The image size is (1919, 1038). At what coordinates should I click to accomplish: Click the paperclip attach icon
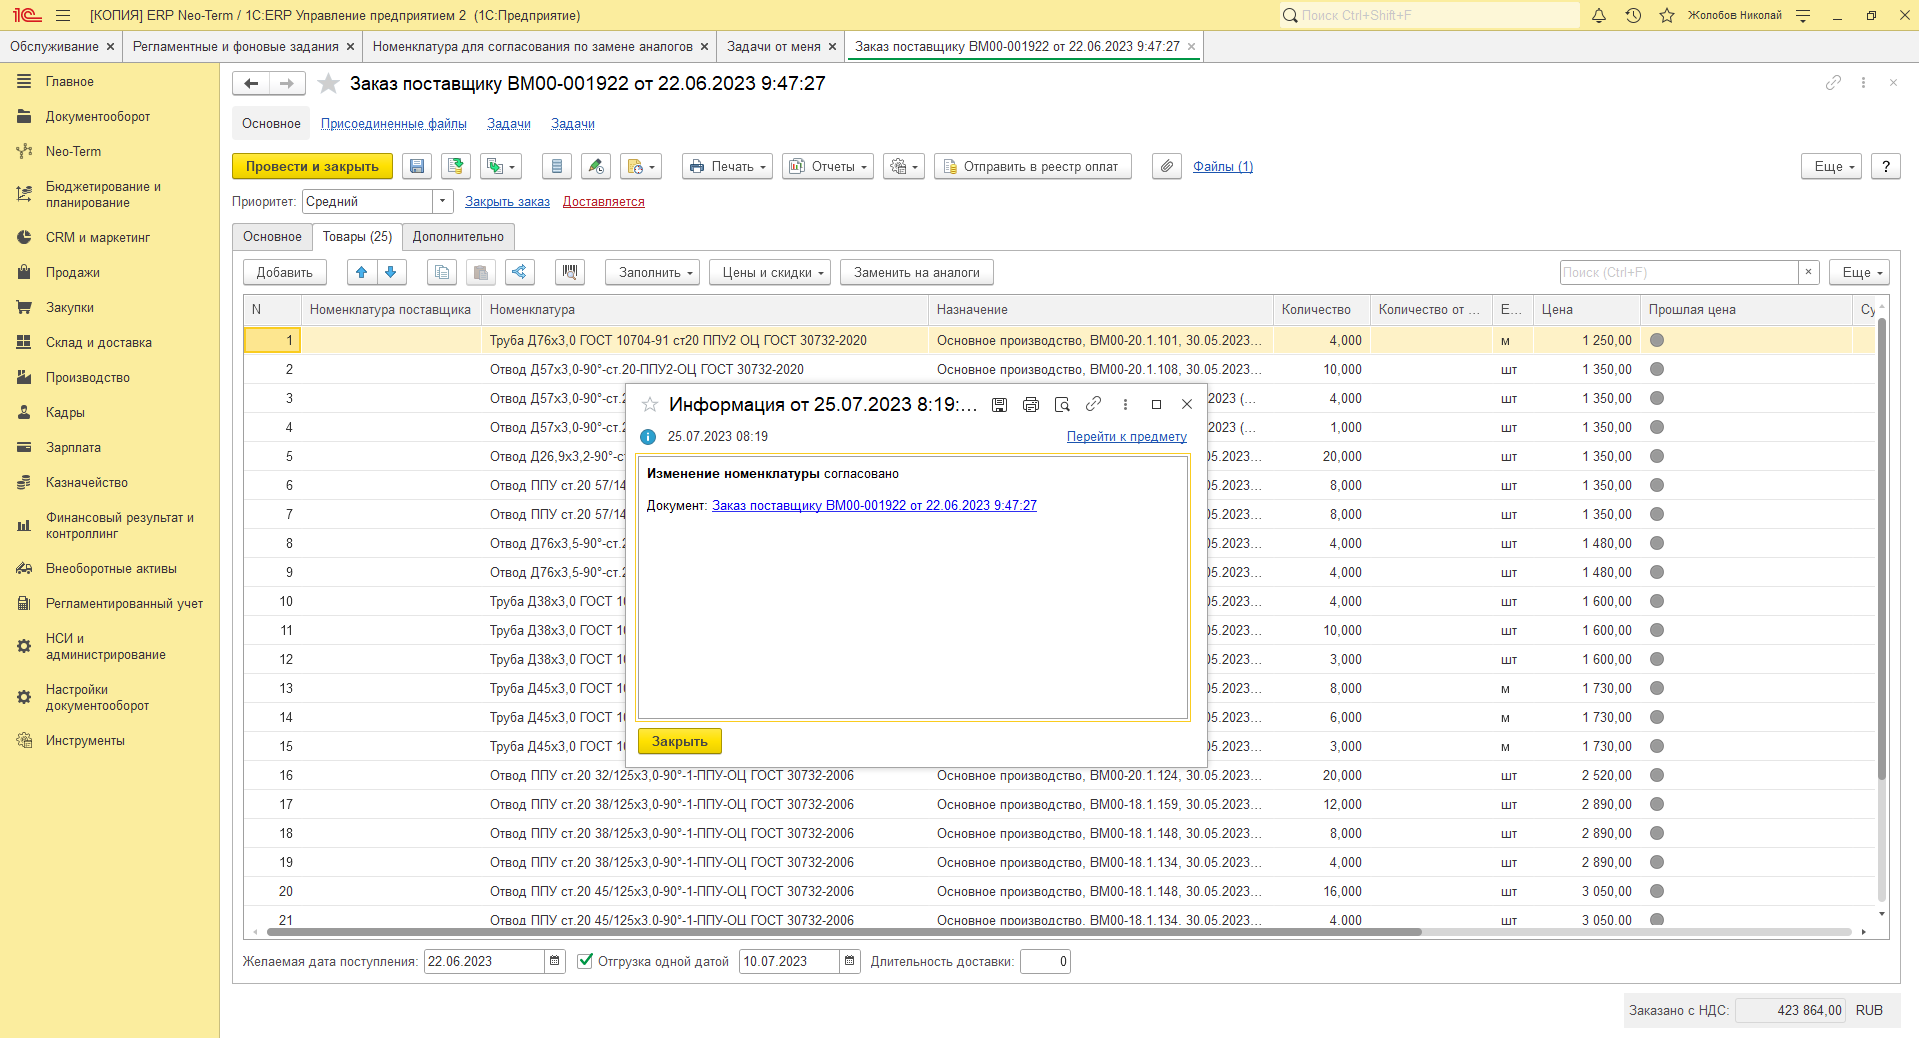1167,167
